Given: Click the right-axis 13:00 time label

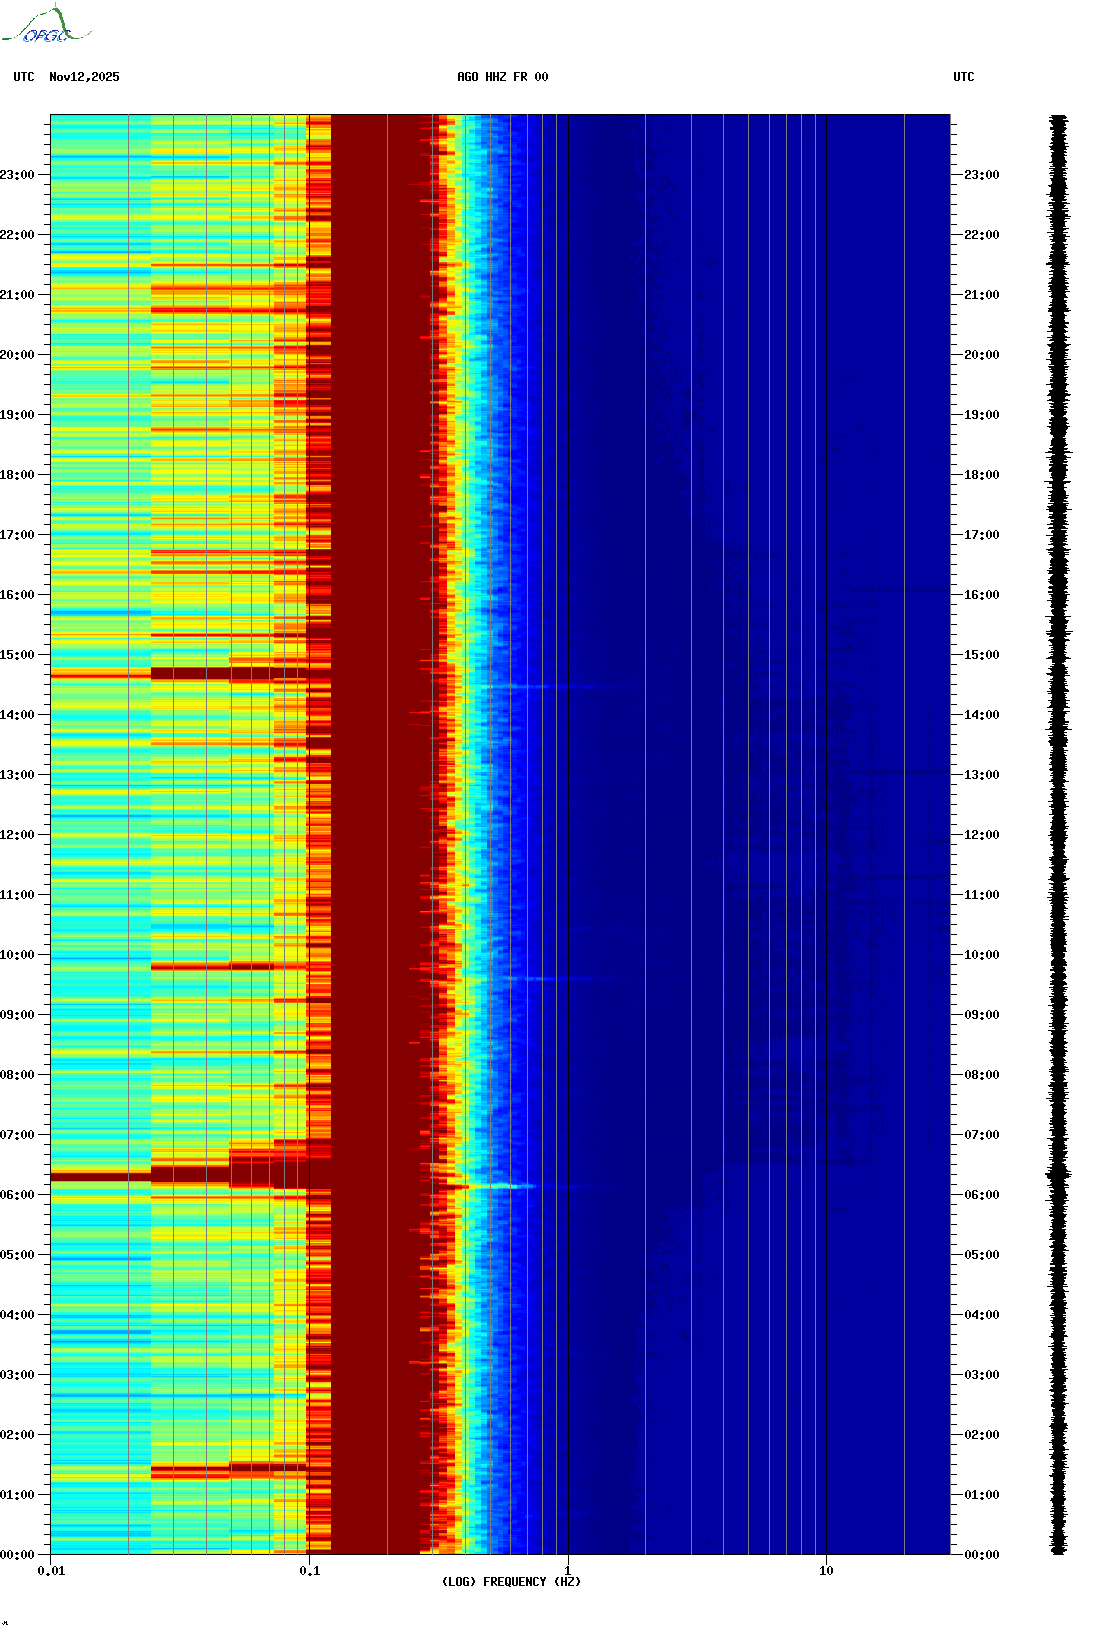Looking at the screenshot, I should click(982, 775).
